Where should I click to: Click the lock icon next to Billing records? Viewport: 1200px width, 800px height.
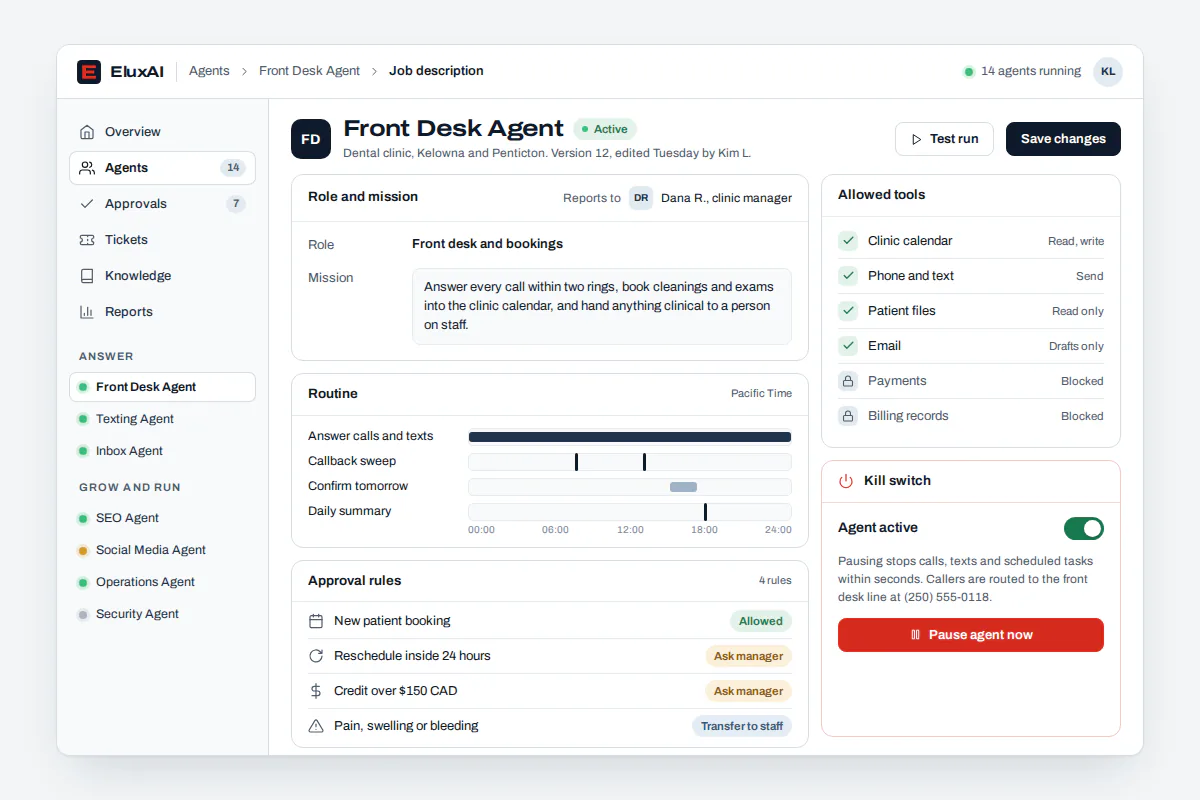pos(848,416)
